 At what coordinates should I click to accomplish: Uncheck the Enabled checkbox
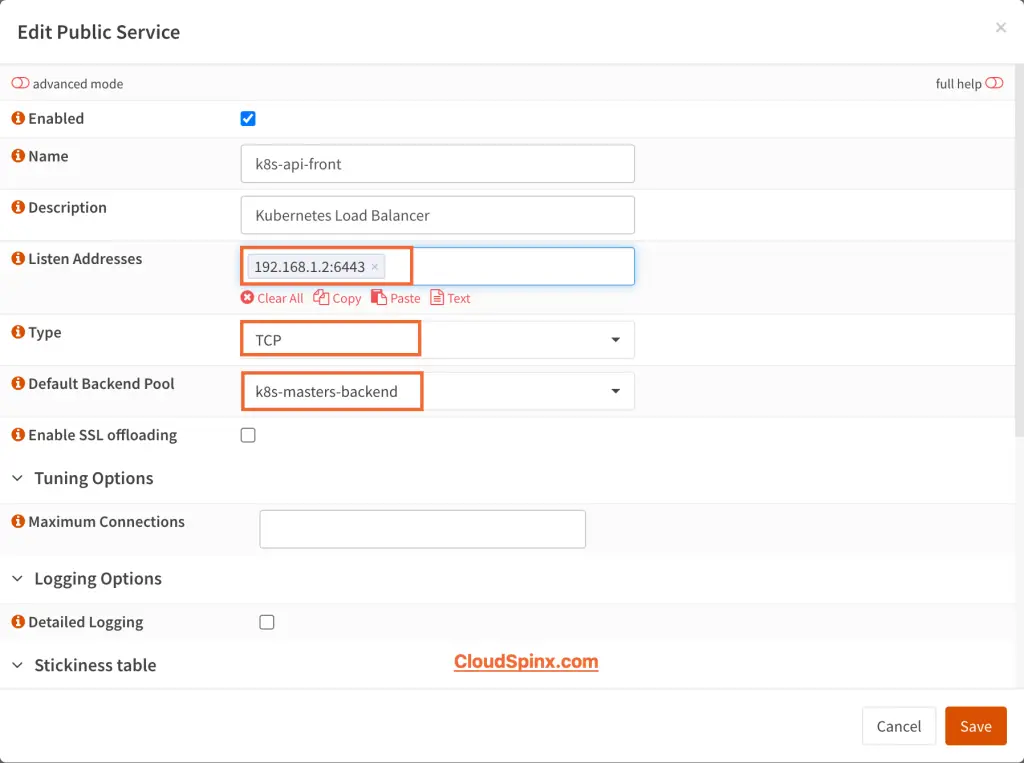tap(247, 118)
